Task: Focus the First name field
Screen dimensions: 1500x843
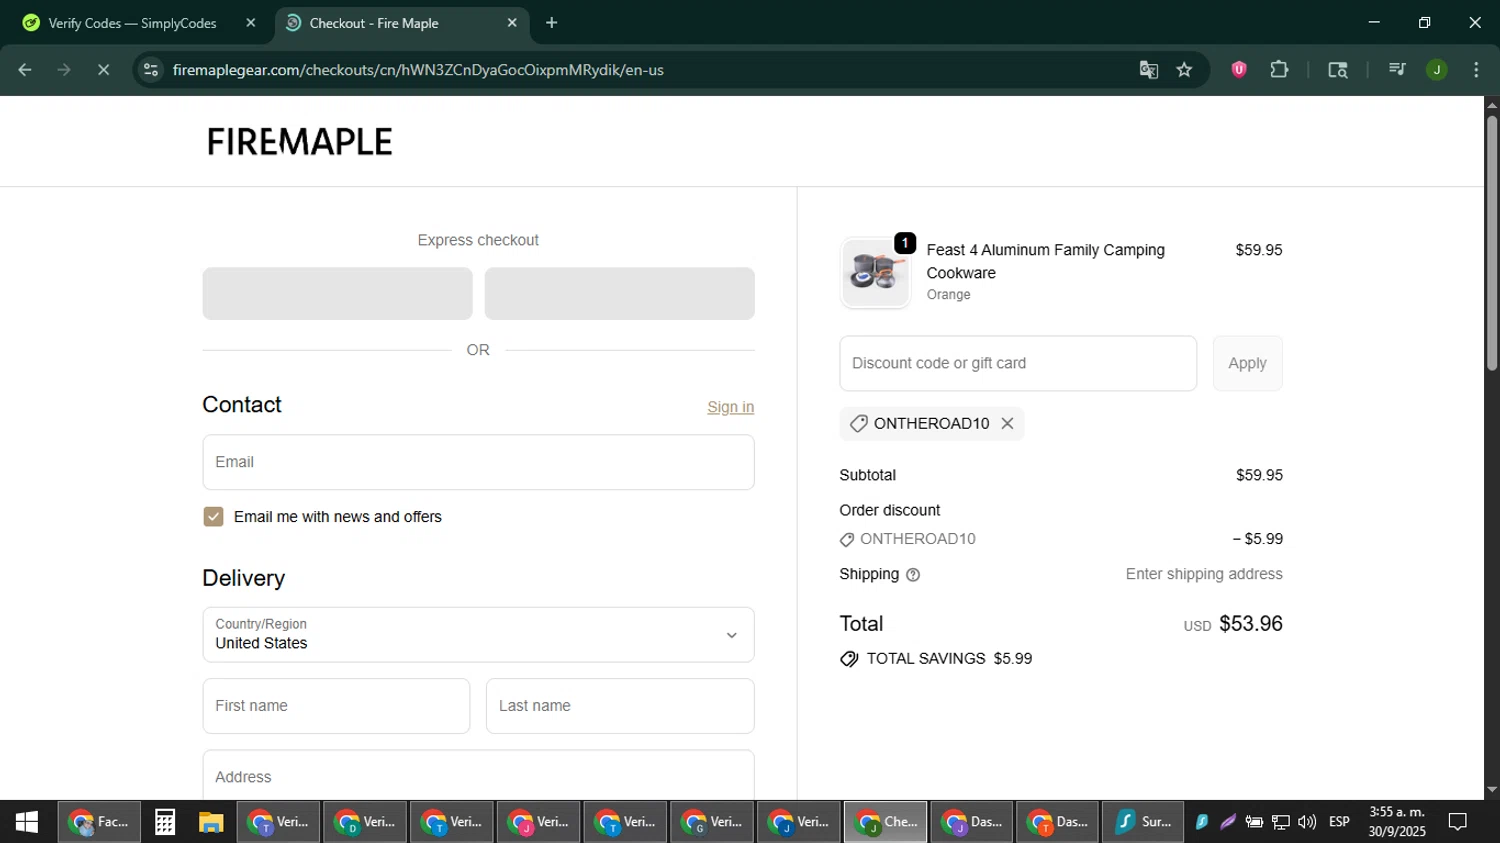Action: tap(336, 706)
